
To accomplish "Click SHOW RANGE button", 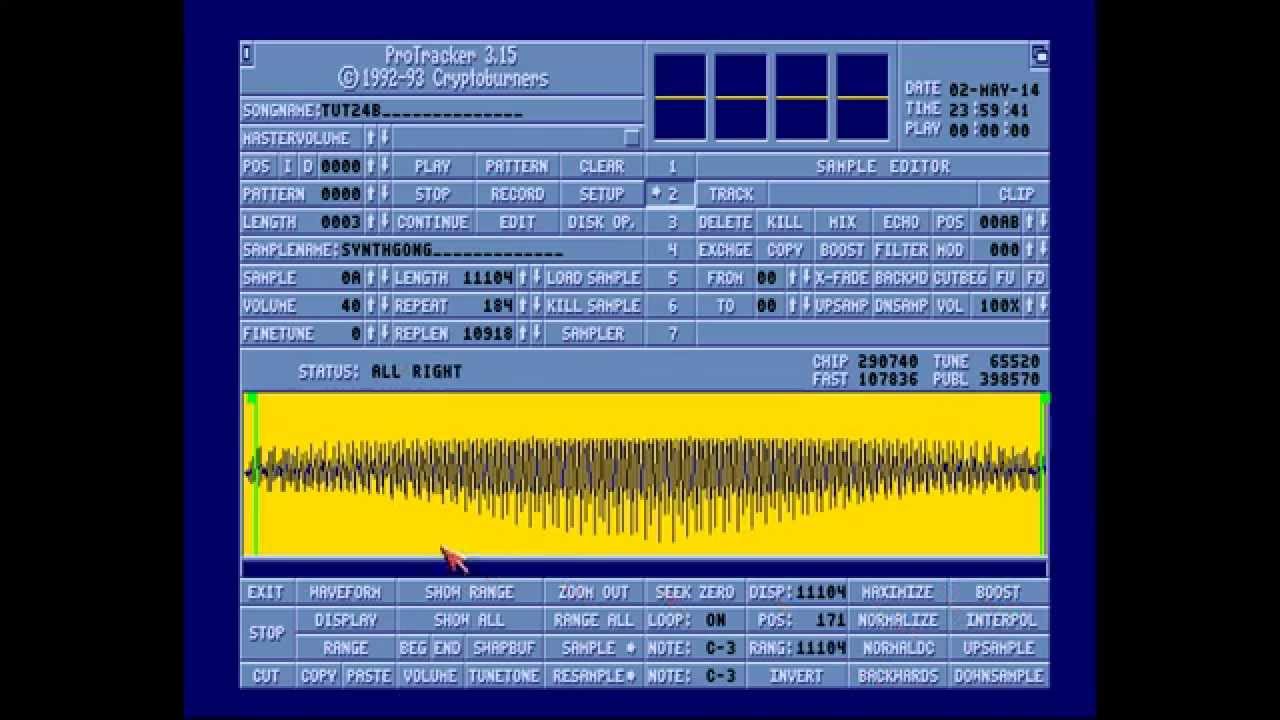I will (470, 592).
